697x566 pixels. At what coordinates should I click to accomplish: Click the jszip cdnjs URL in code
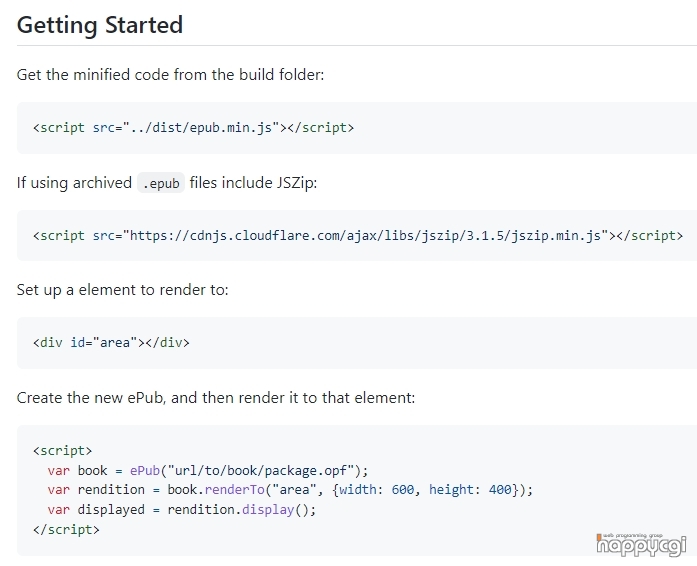[x=368, y=235]
